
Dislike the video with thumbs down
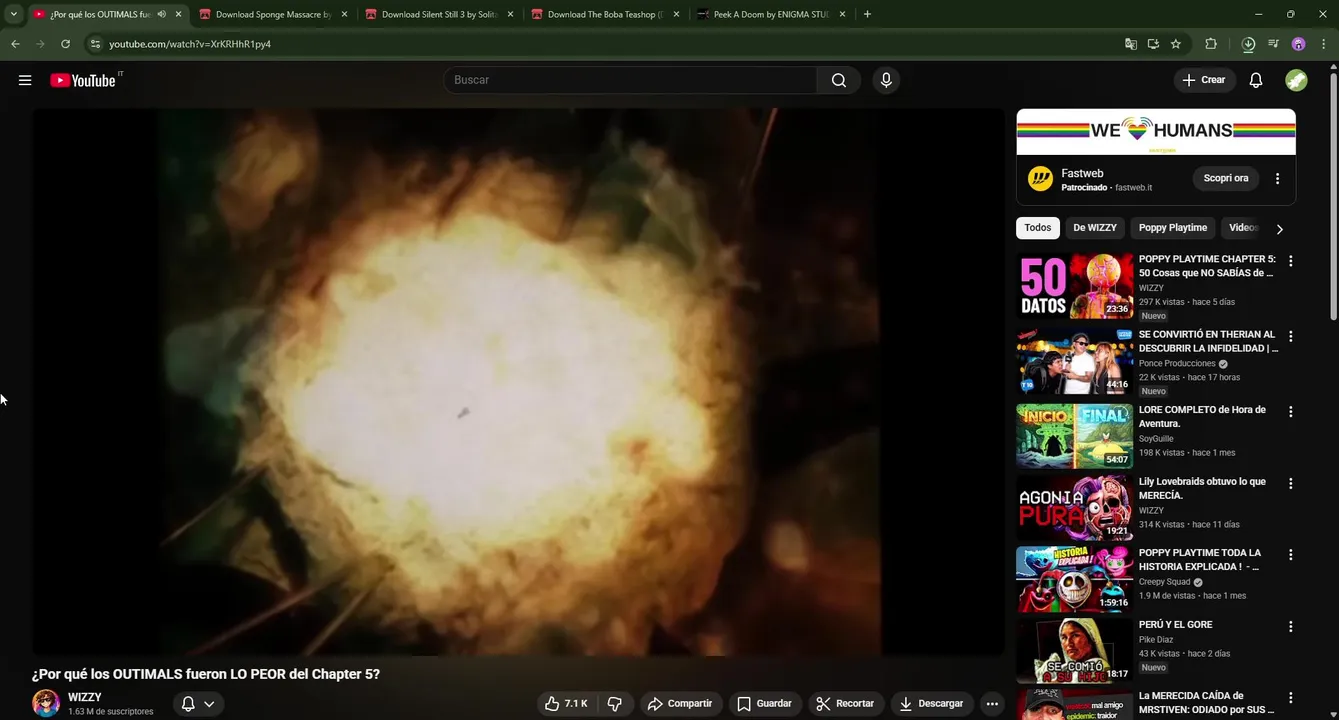point(615,704)
